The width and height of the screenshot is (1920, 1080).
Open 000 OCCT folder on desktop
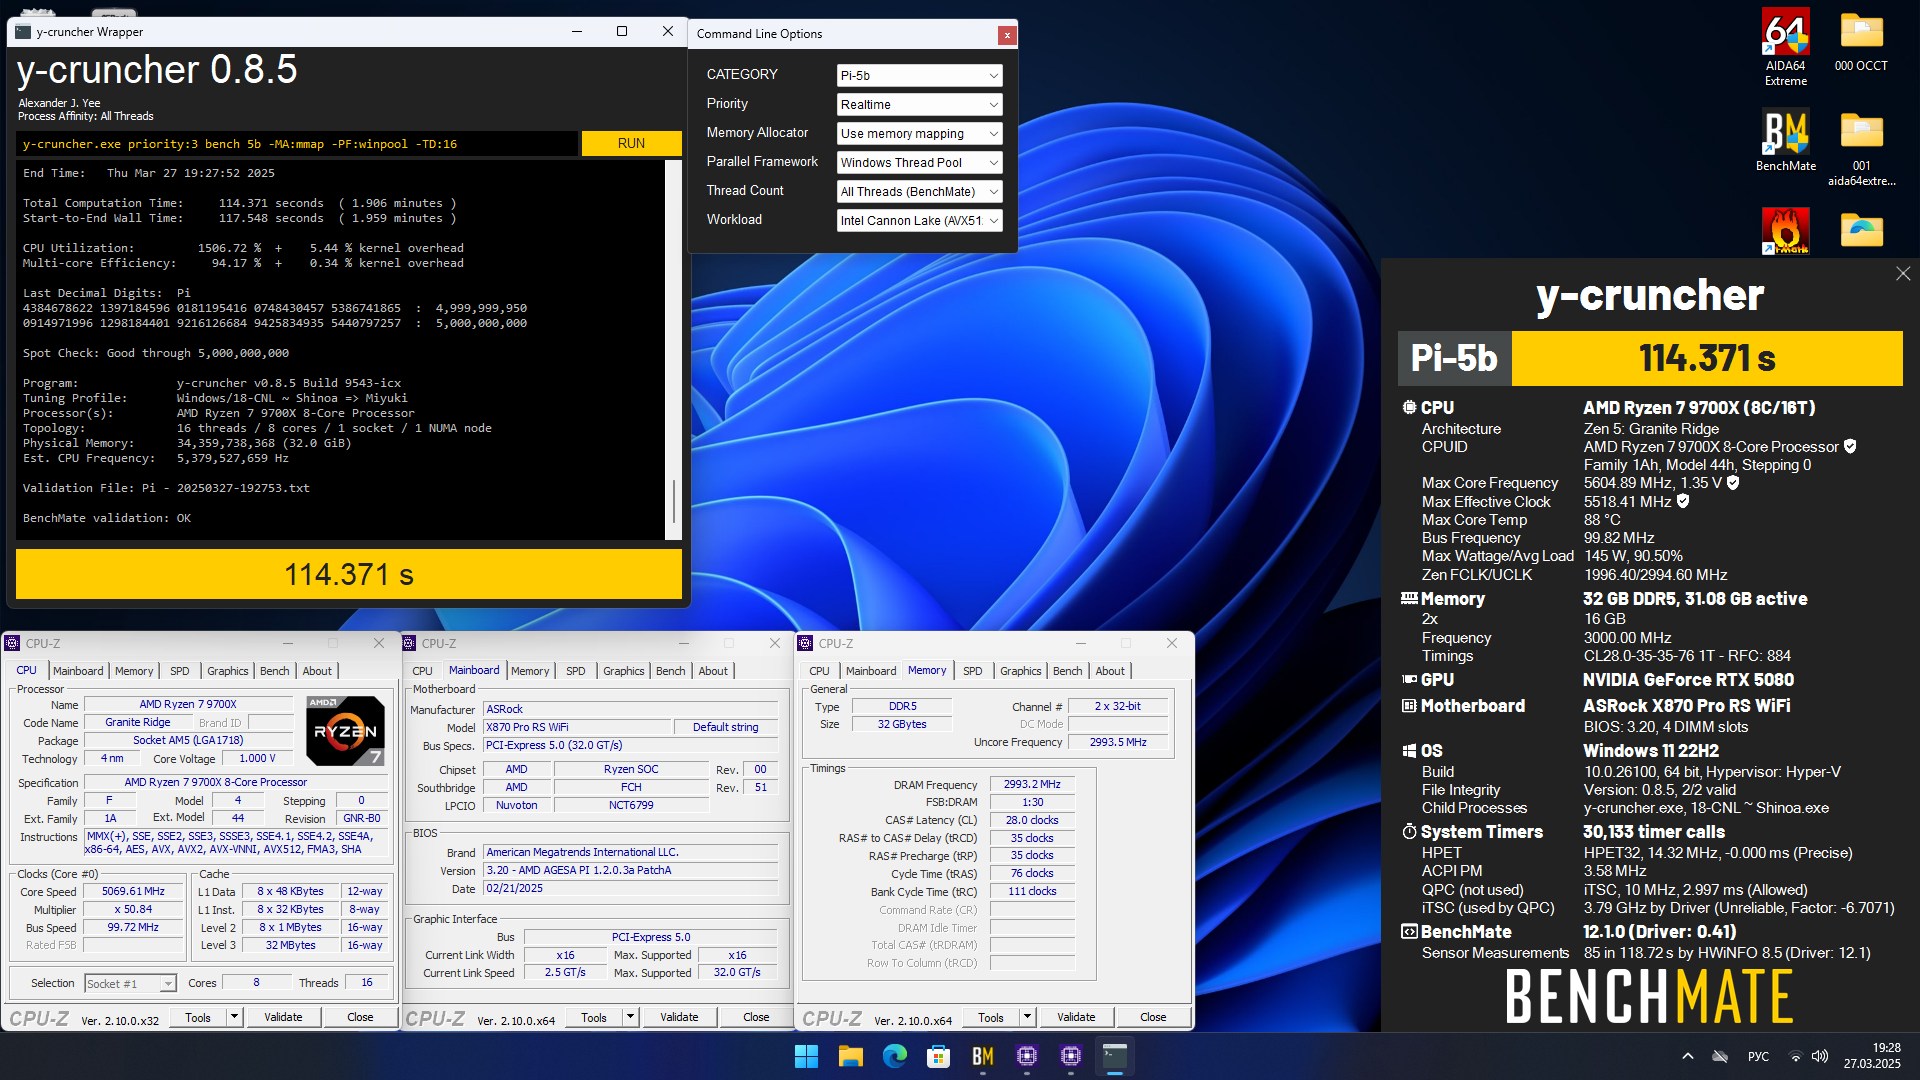click(x=1861, y=42)
